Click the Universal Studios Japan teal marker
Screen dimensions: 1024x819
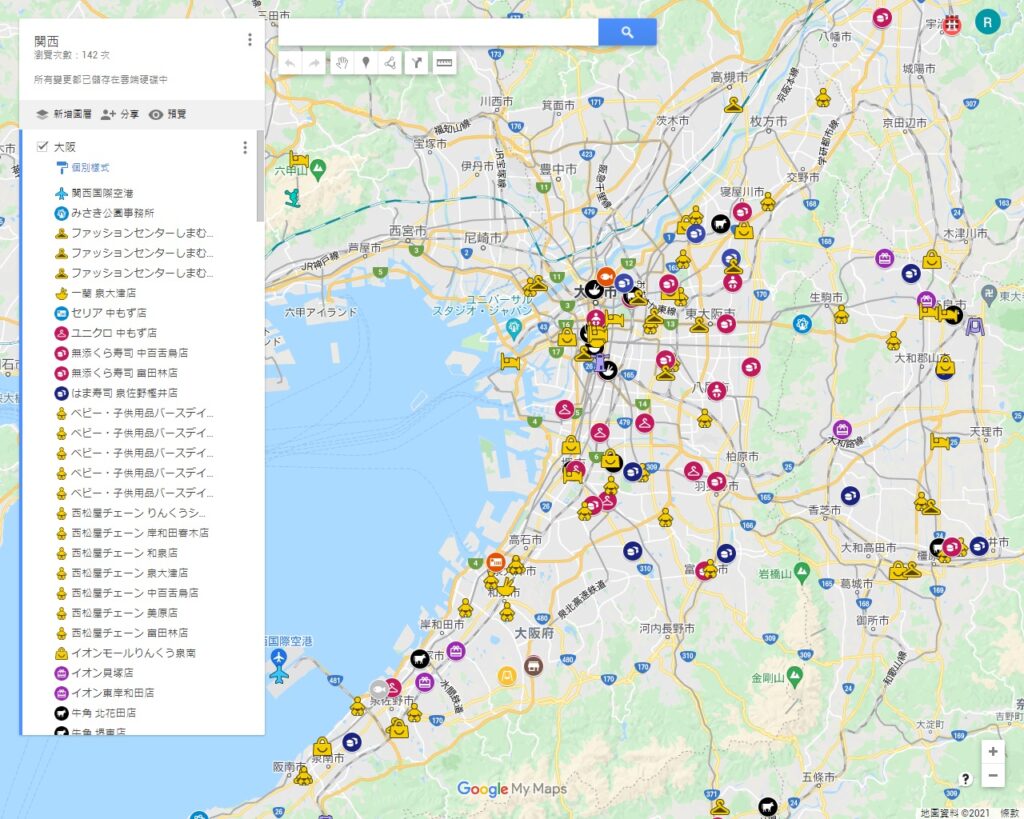coord(513,327)
